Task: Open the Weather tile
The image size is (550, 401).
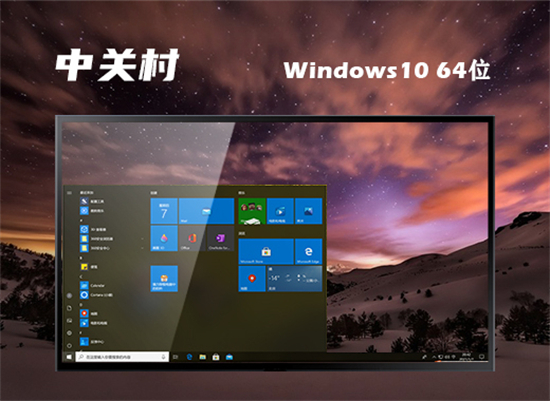Action: 294,279
